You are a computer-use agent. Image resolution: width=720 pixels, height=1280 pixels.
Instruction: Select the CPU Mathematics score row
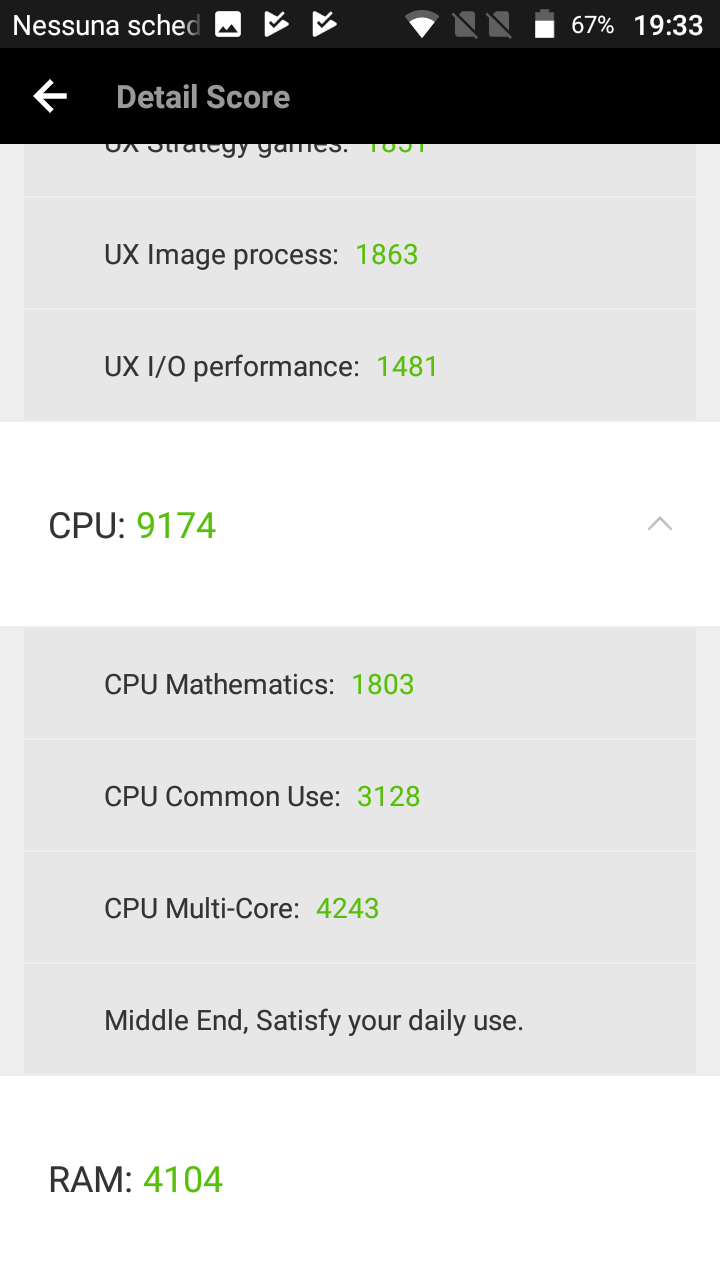click(360, 684)
